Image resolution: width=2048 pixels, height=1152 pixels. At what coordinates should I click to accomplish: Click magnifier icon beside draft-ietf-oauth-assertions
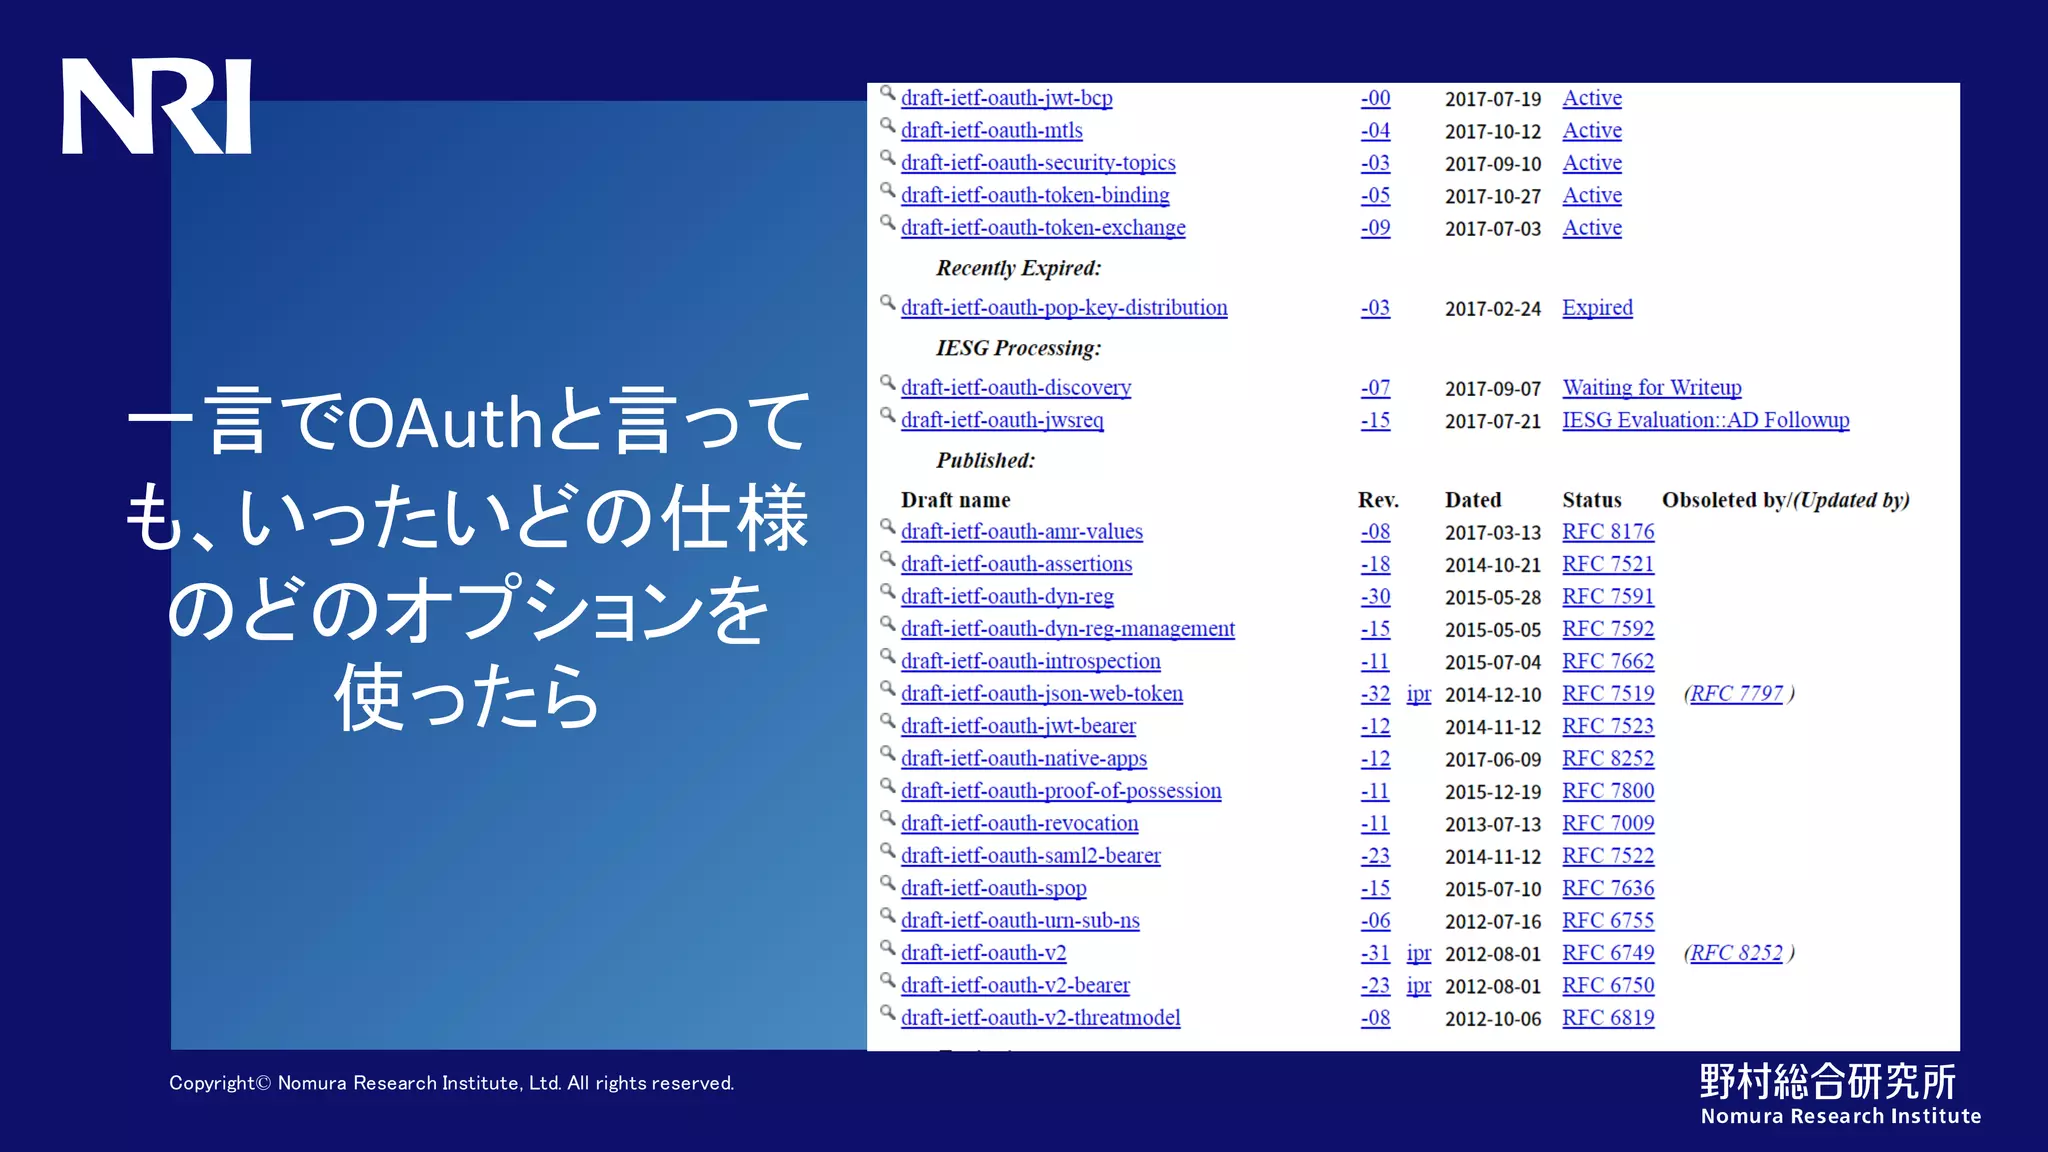coord(887,559)
